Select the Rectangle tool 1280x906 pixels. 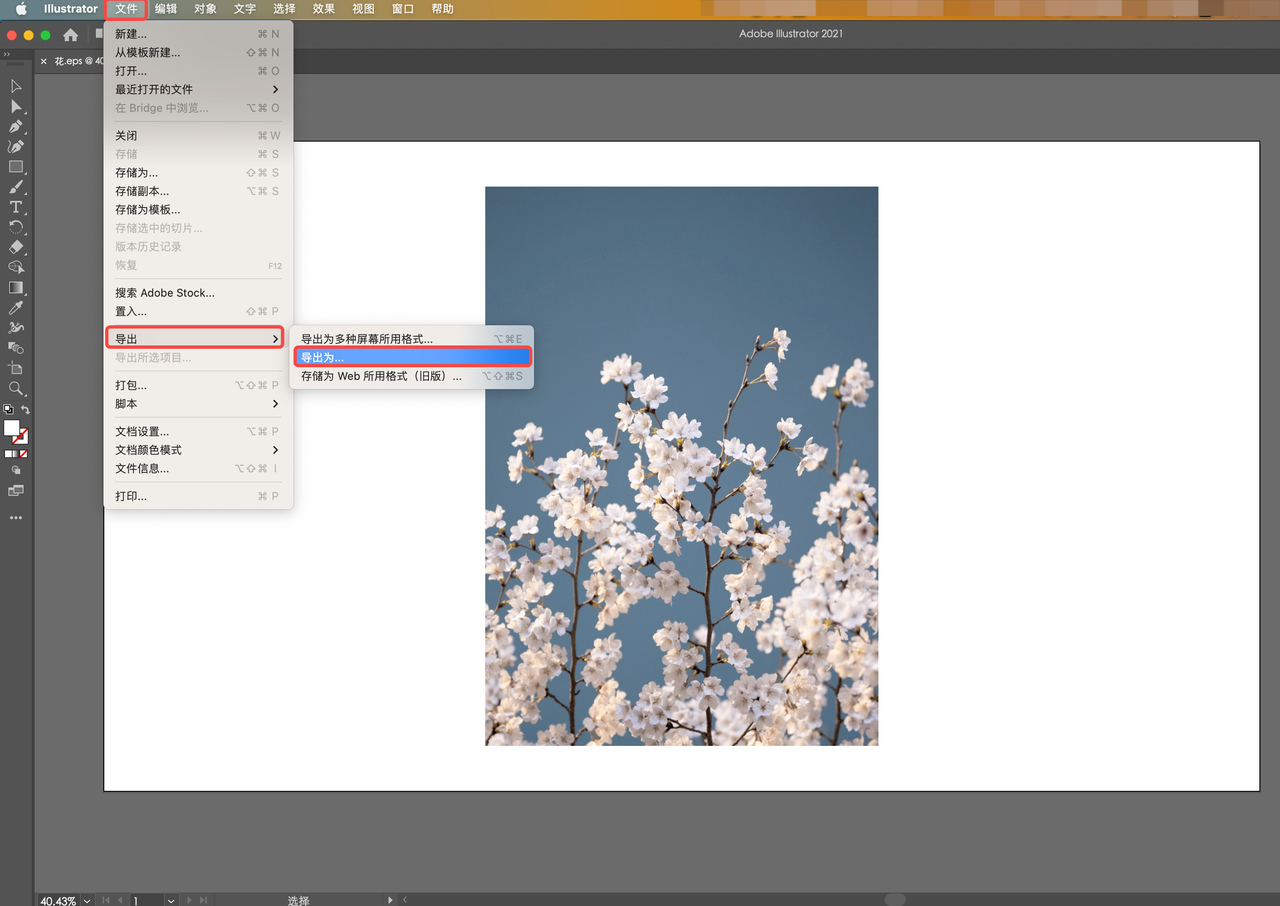point(16,167)
